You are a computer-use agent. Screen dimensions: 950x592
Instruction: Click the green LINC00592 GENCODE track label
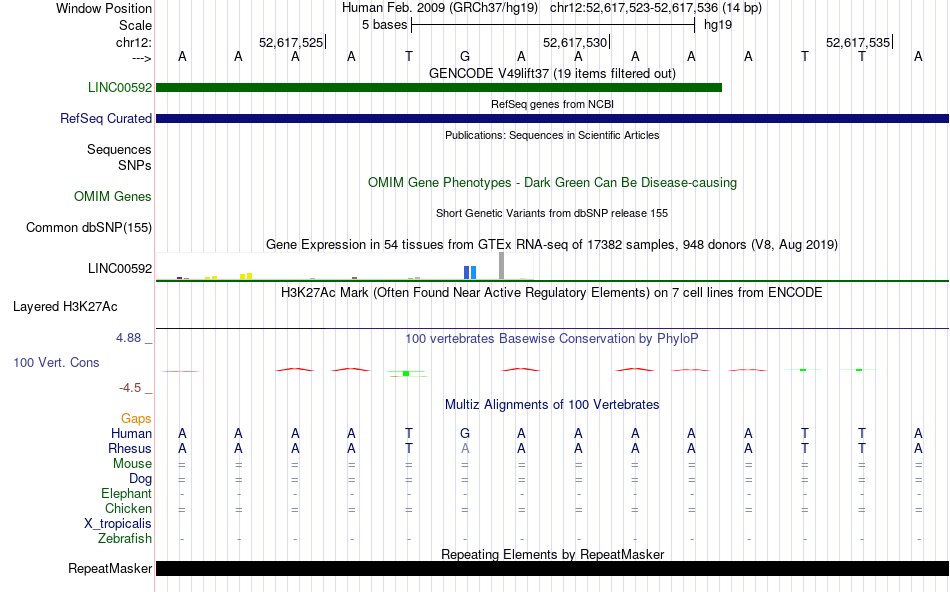coord(120,87)
